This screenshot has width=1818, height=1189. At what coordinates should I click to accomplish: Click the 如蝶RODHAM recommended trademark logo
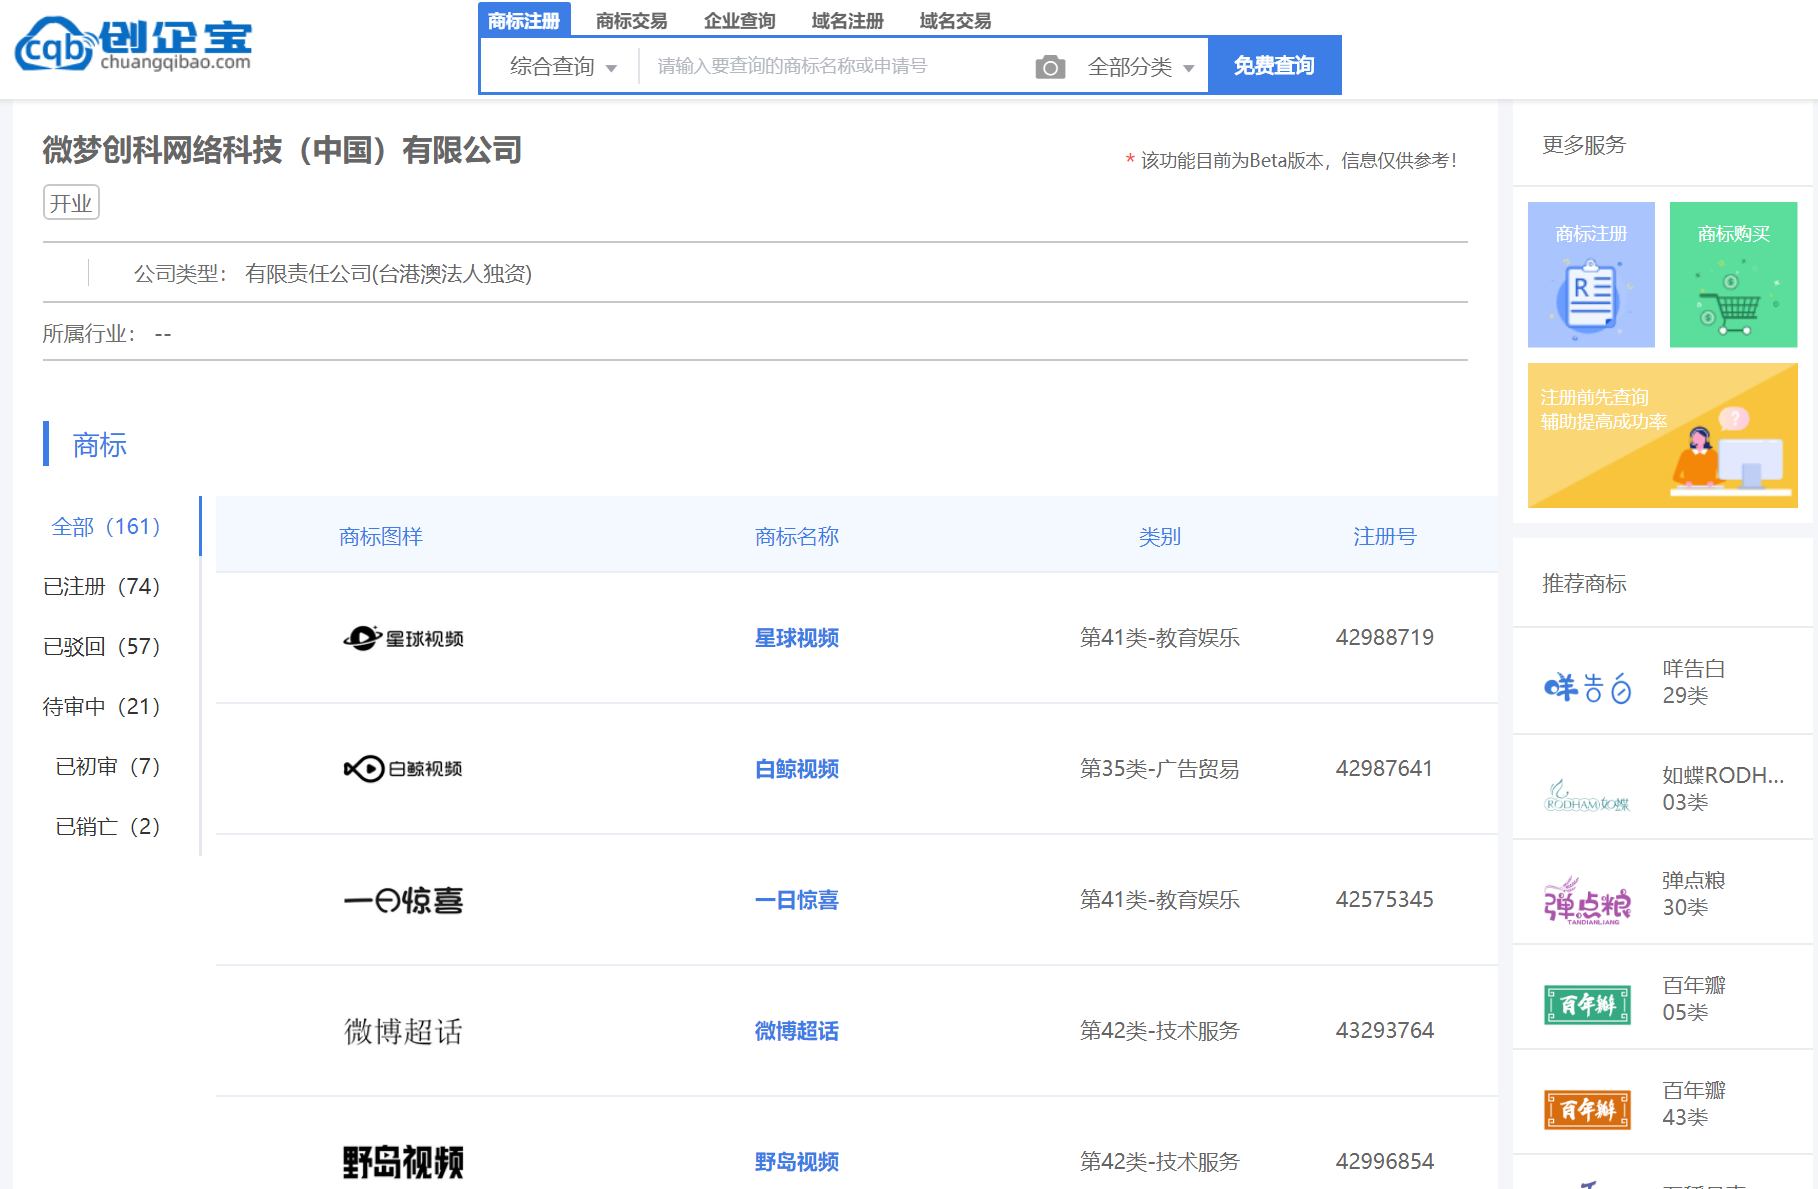coord(1587,796)
